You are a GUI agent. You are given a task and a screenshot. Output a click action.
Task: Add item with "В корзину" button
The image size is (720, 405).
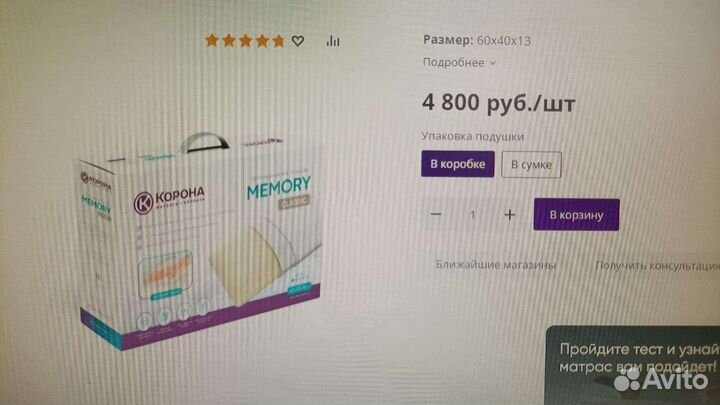tap(576, 214)
